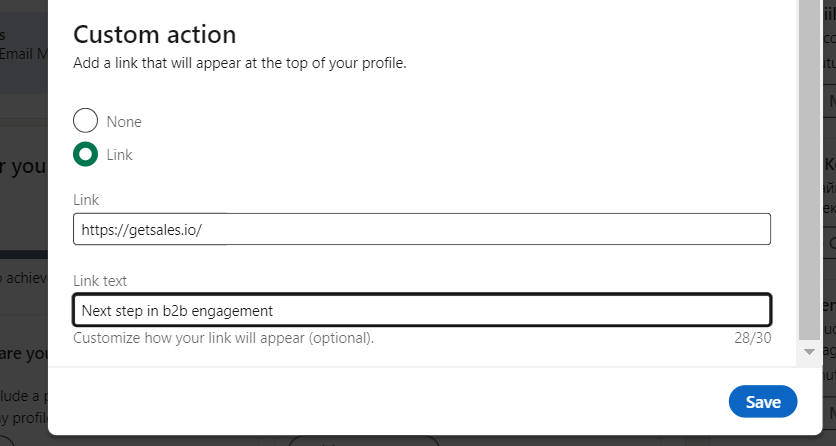Click the "Customize how your link" helper text
The height and width of the screenshot is (446, 836).
click(223, 338)
